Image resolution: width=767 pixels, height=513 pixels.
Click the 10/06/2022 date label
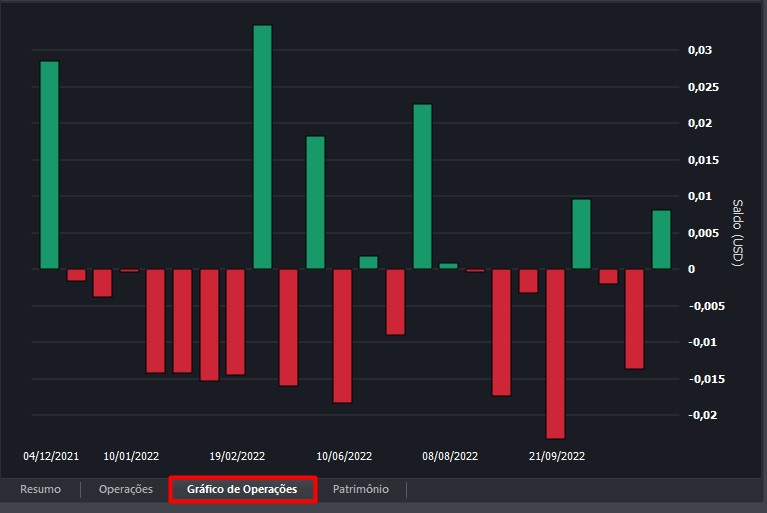click(x=344, y=456)
